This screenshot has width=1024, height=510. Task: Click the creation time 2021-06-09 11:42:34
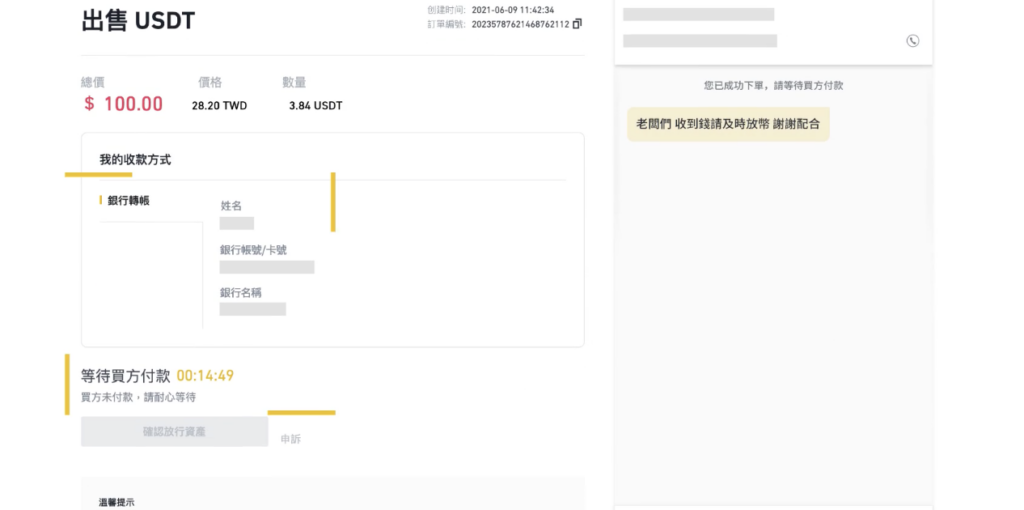513,10
